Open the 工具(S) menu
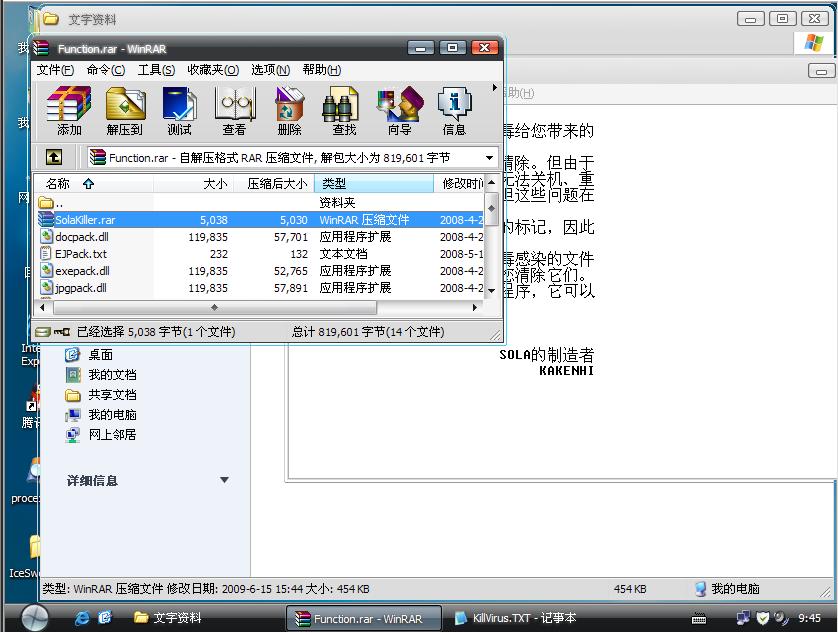The image size is (838, 632). pyautogui.click(x=156, y=70)
